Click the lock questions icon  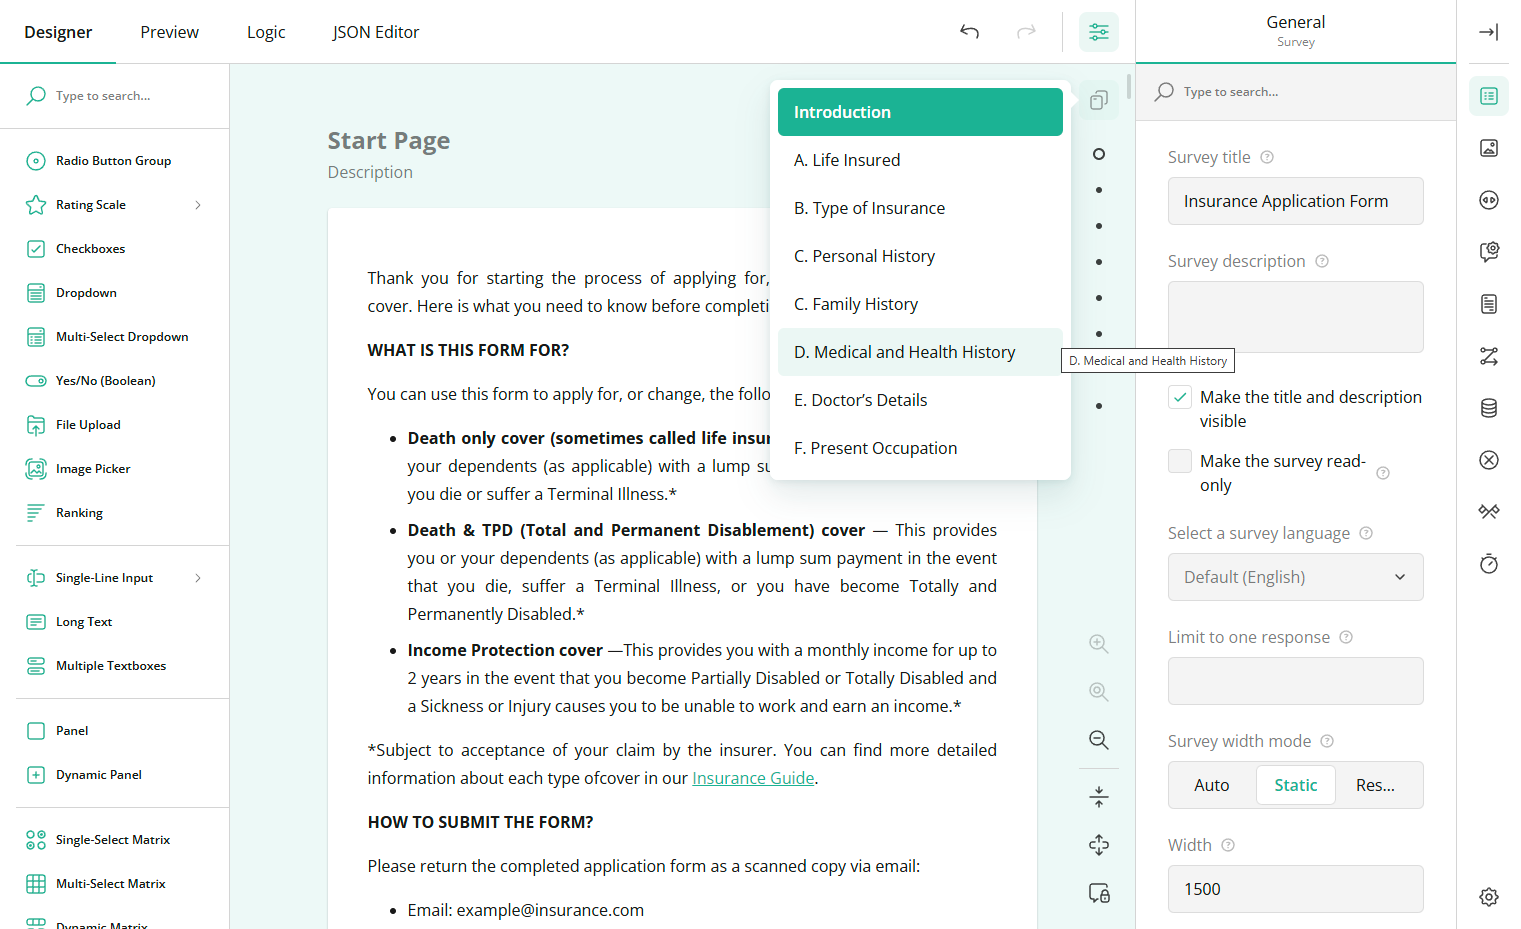1099,893
